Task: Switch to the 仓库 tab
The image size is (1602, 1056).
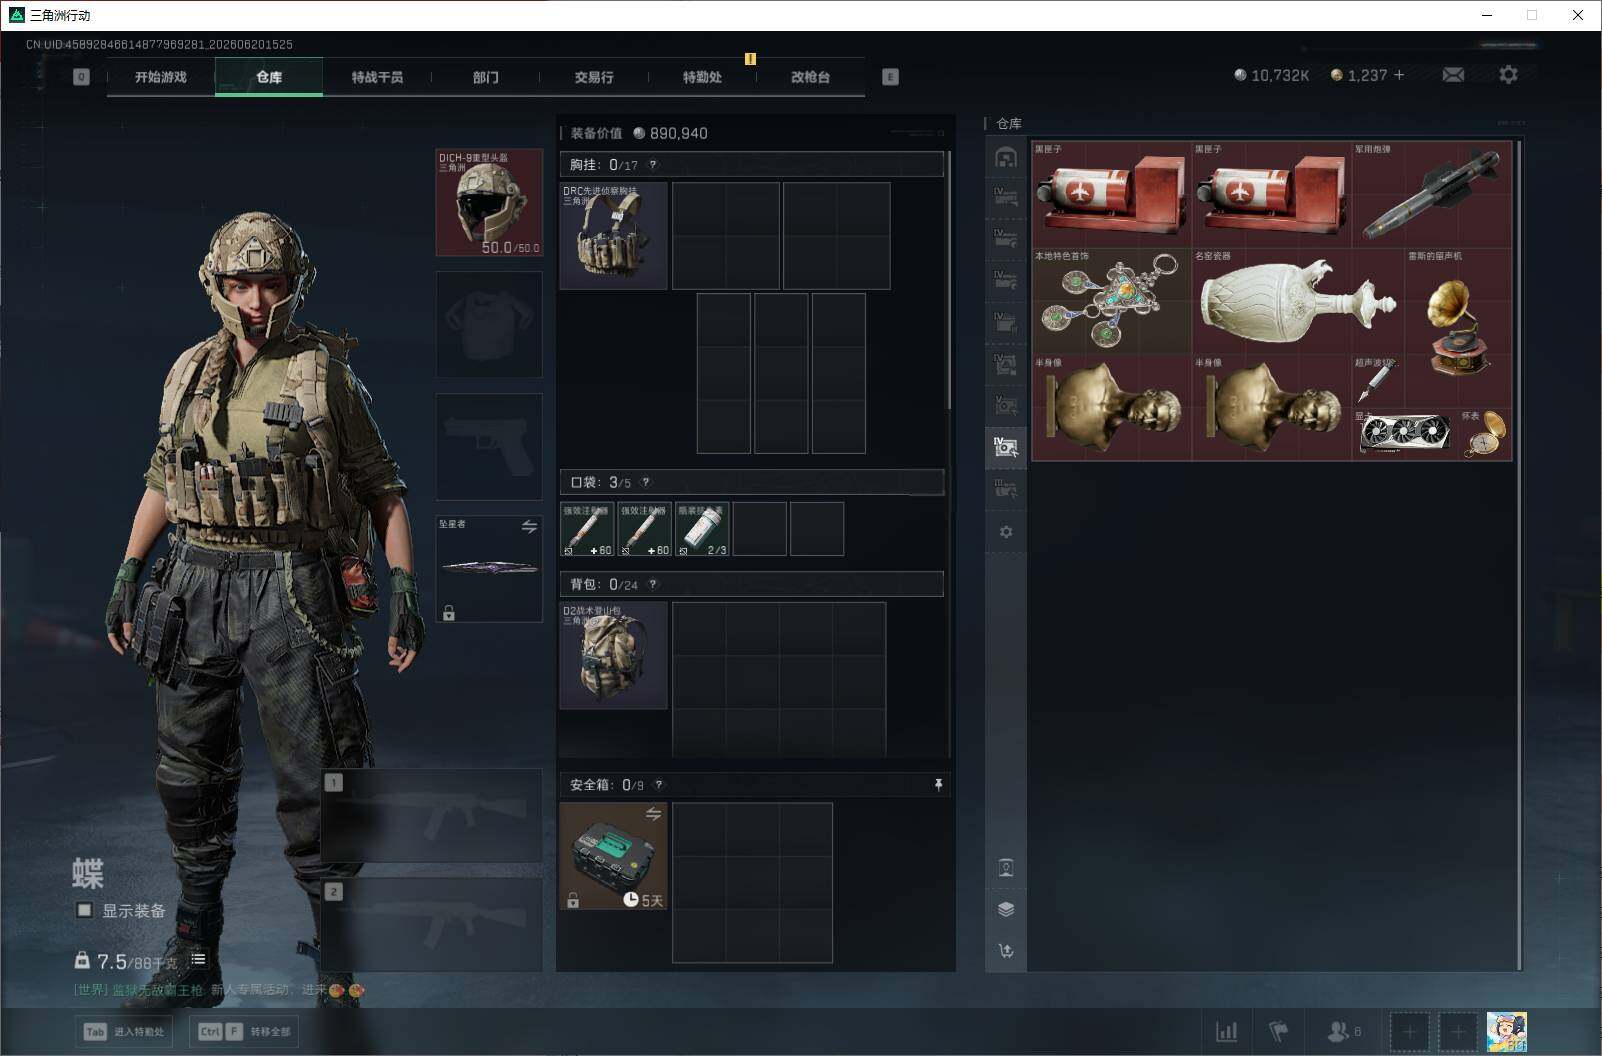Action: coord(269,77)
